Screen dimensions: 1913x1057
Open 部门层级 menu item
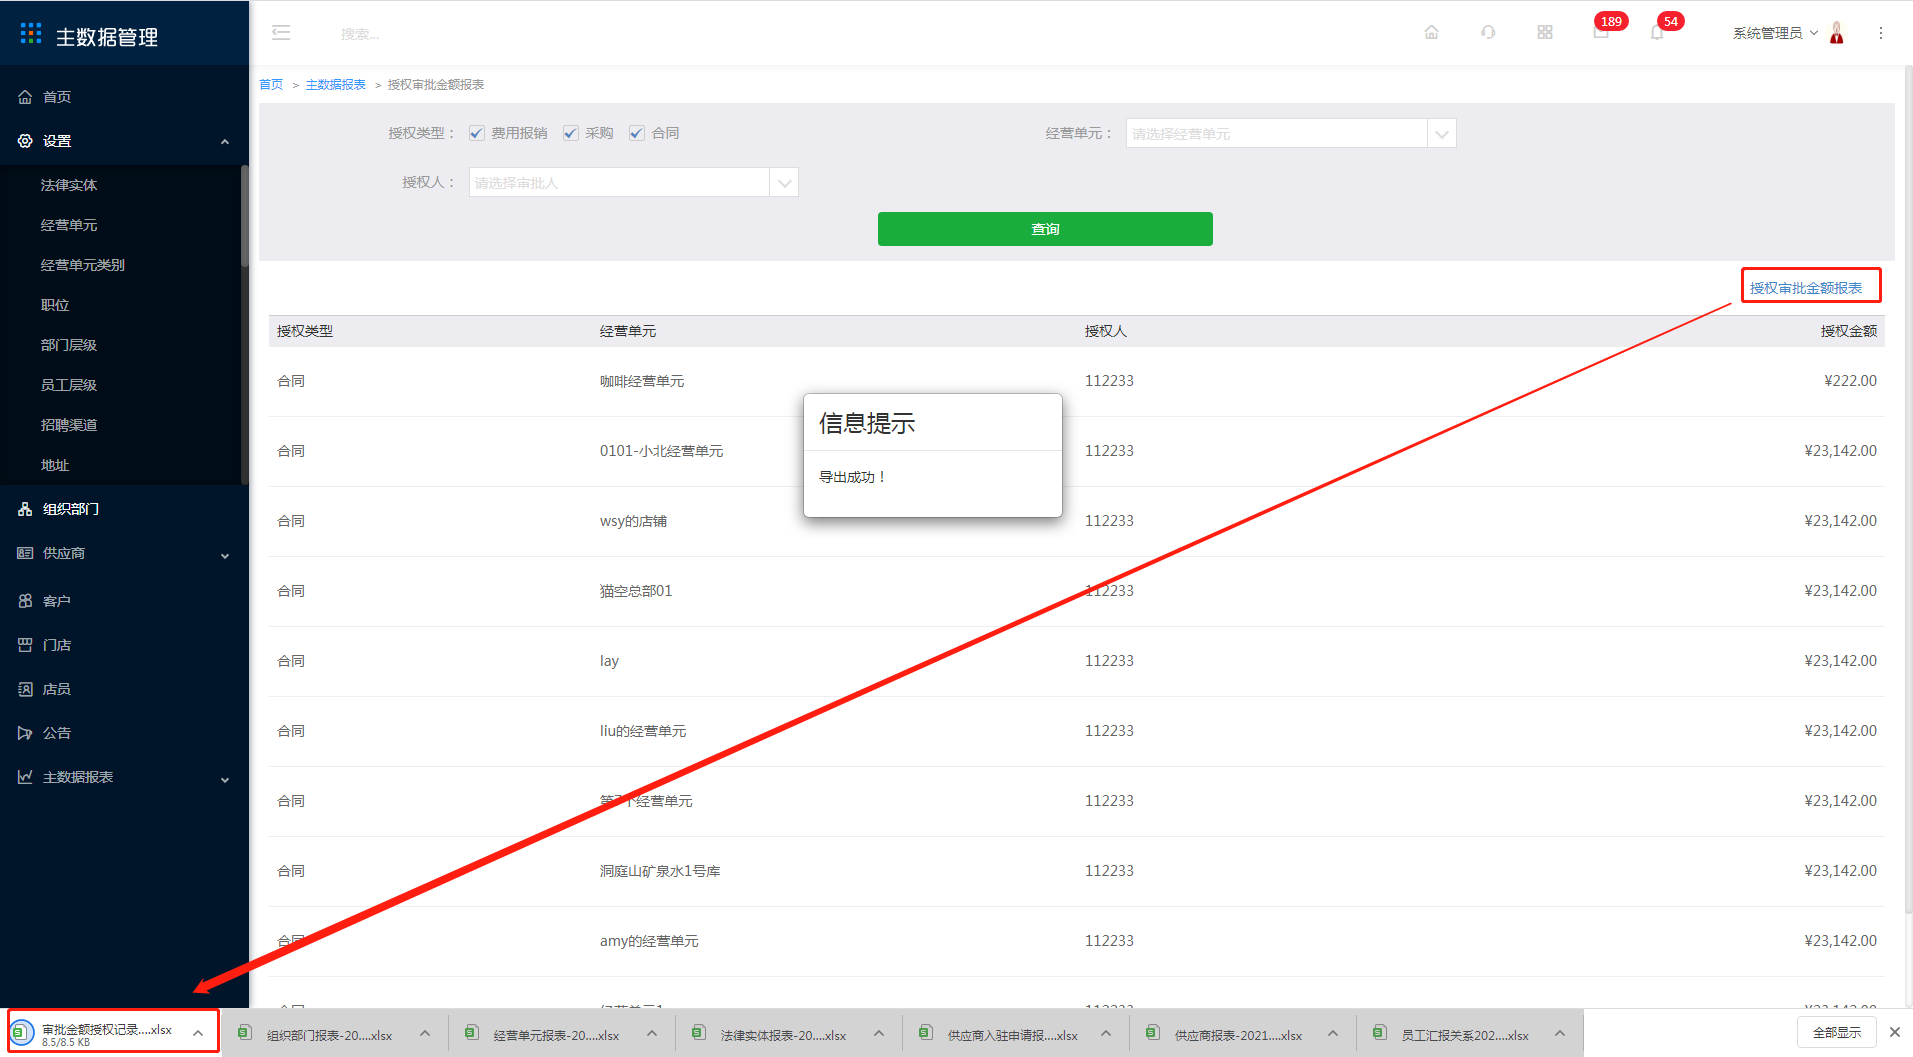[69, 345]
